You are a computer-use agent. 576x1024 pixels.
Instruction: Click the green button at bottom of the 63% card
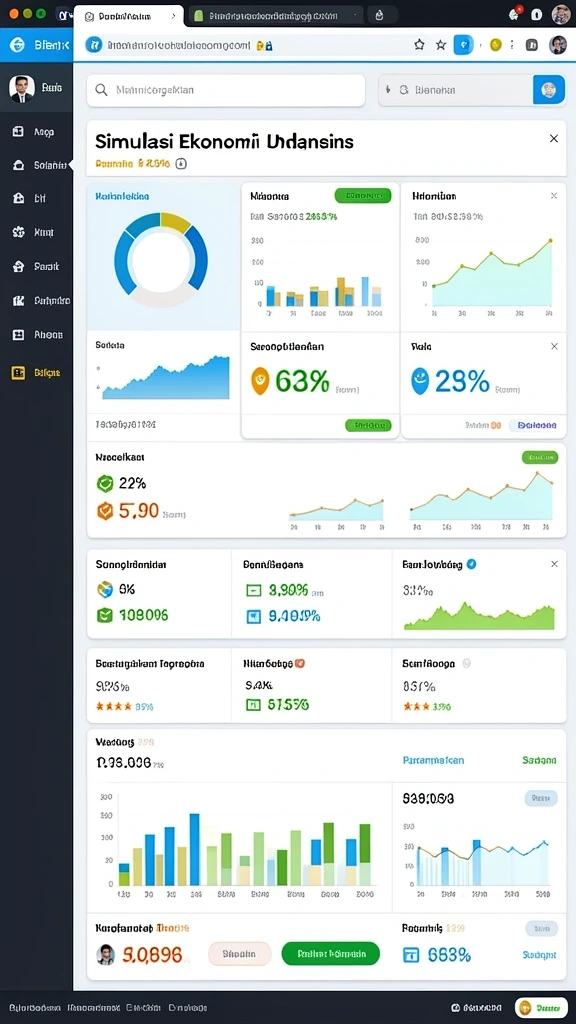(368, 425)
